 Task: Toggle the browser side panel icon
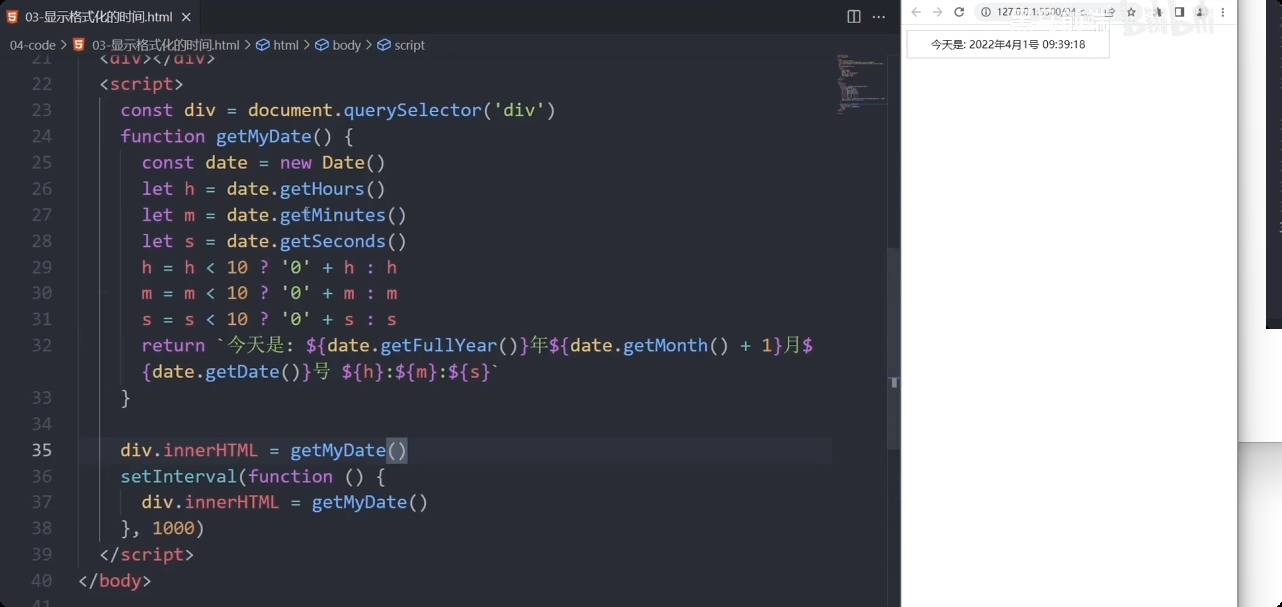(1179, 12)
